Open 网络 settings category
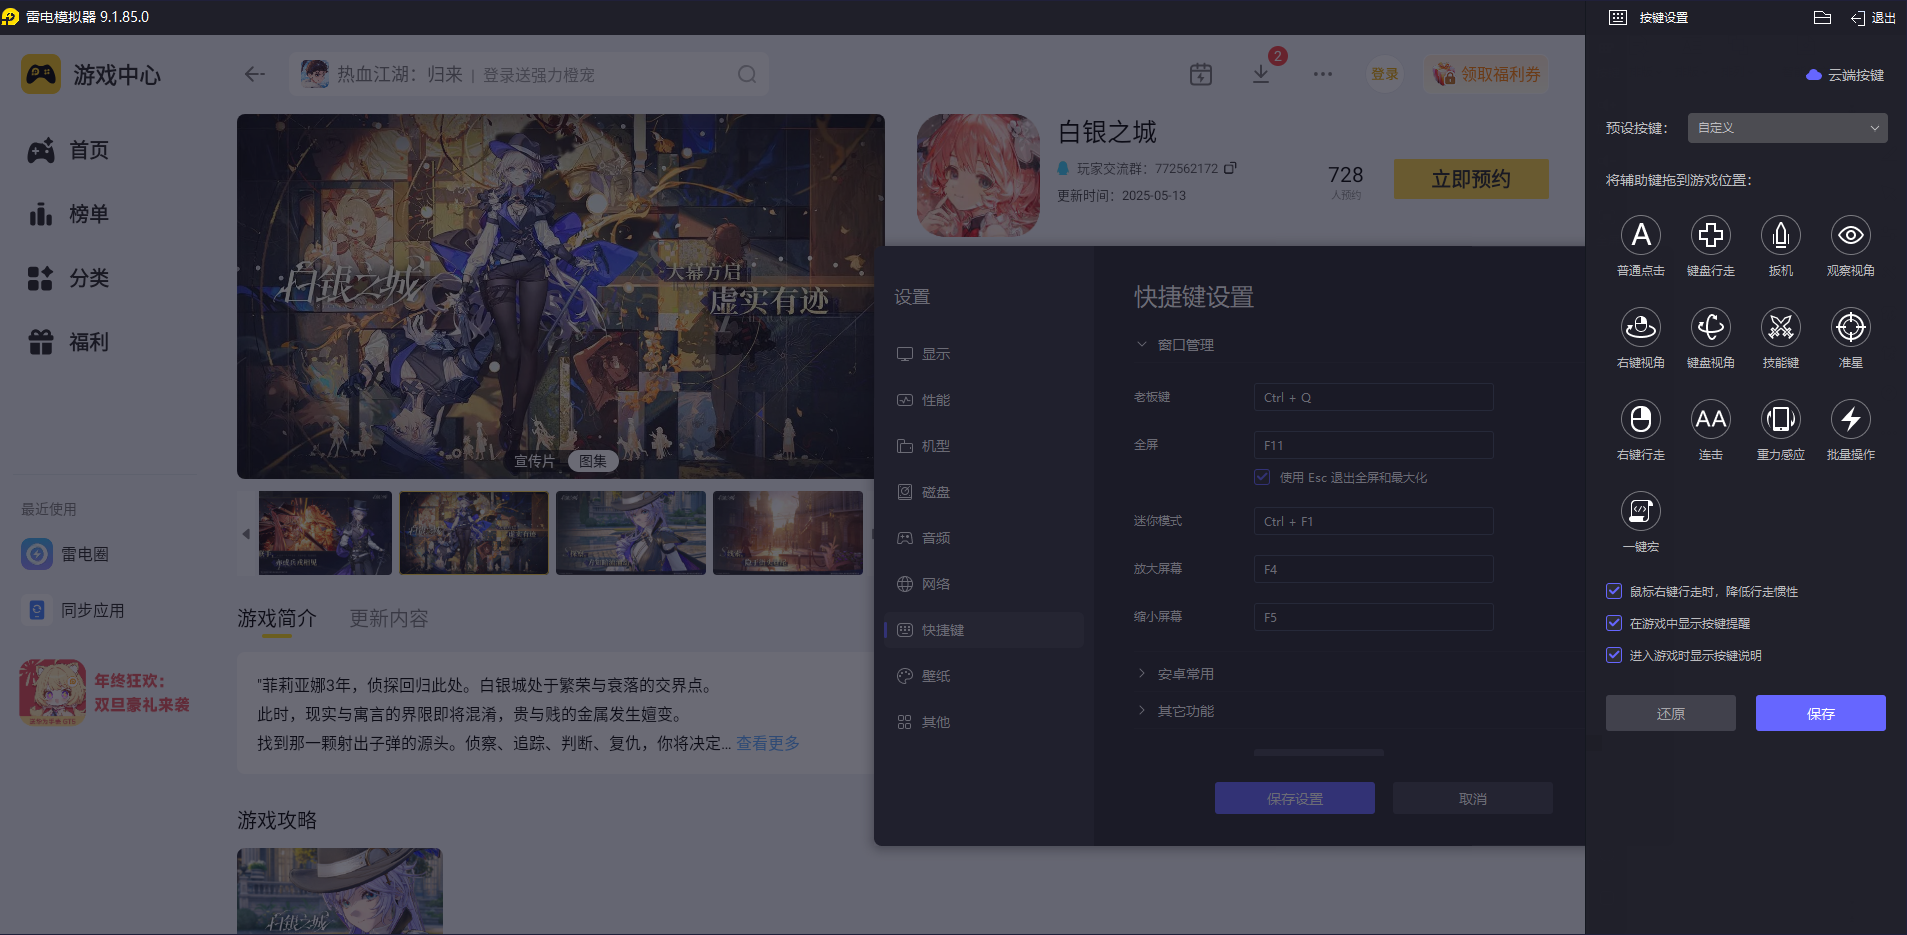 pos(984,584)
